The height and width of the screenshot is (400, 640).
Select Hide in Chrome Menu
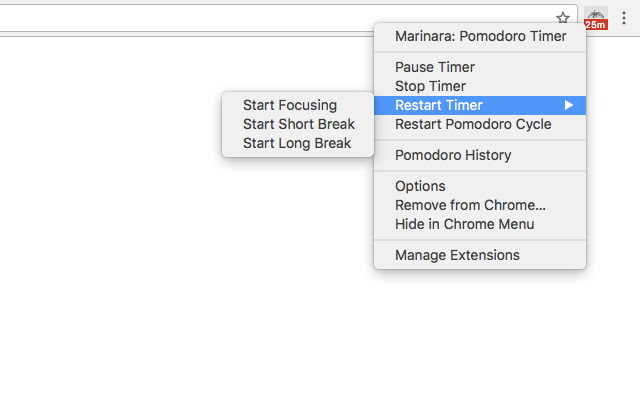point(464,224)
